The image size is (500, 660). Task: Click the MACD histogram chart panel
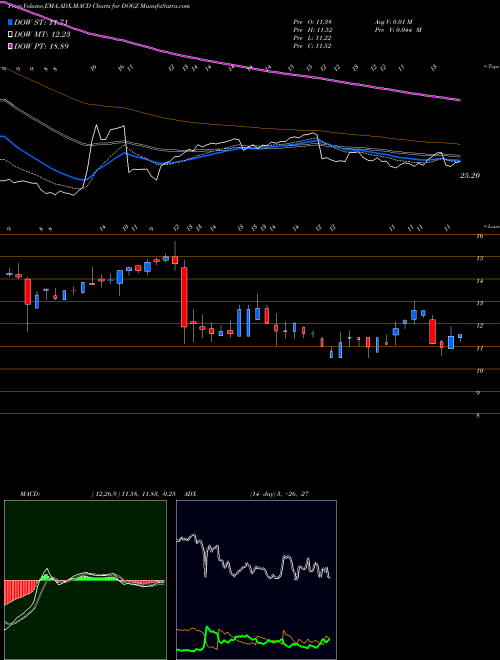coord(85,580)
